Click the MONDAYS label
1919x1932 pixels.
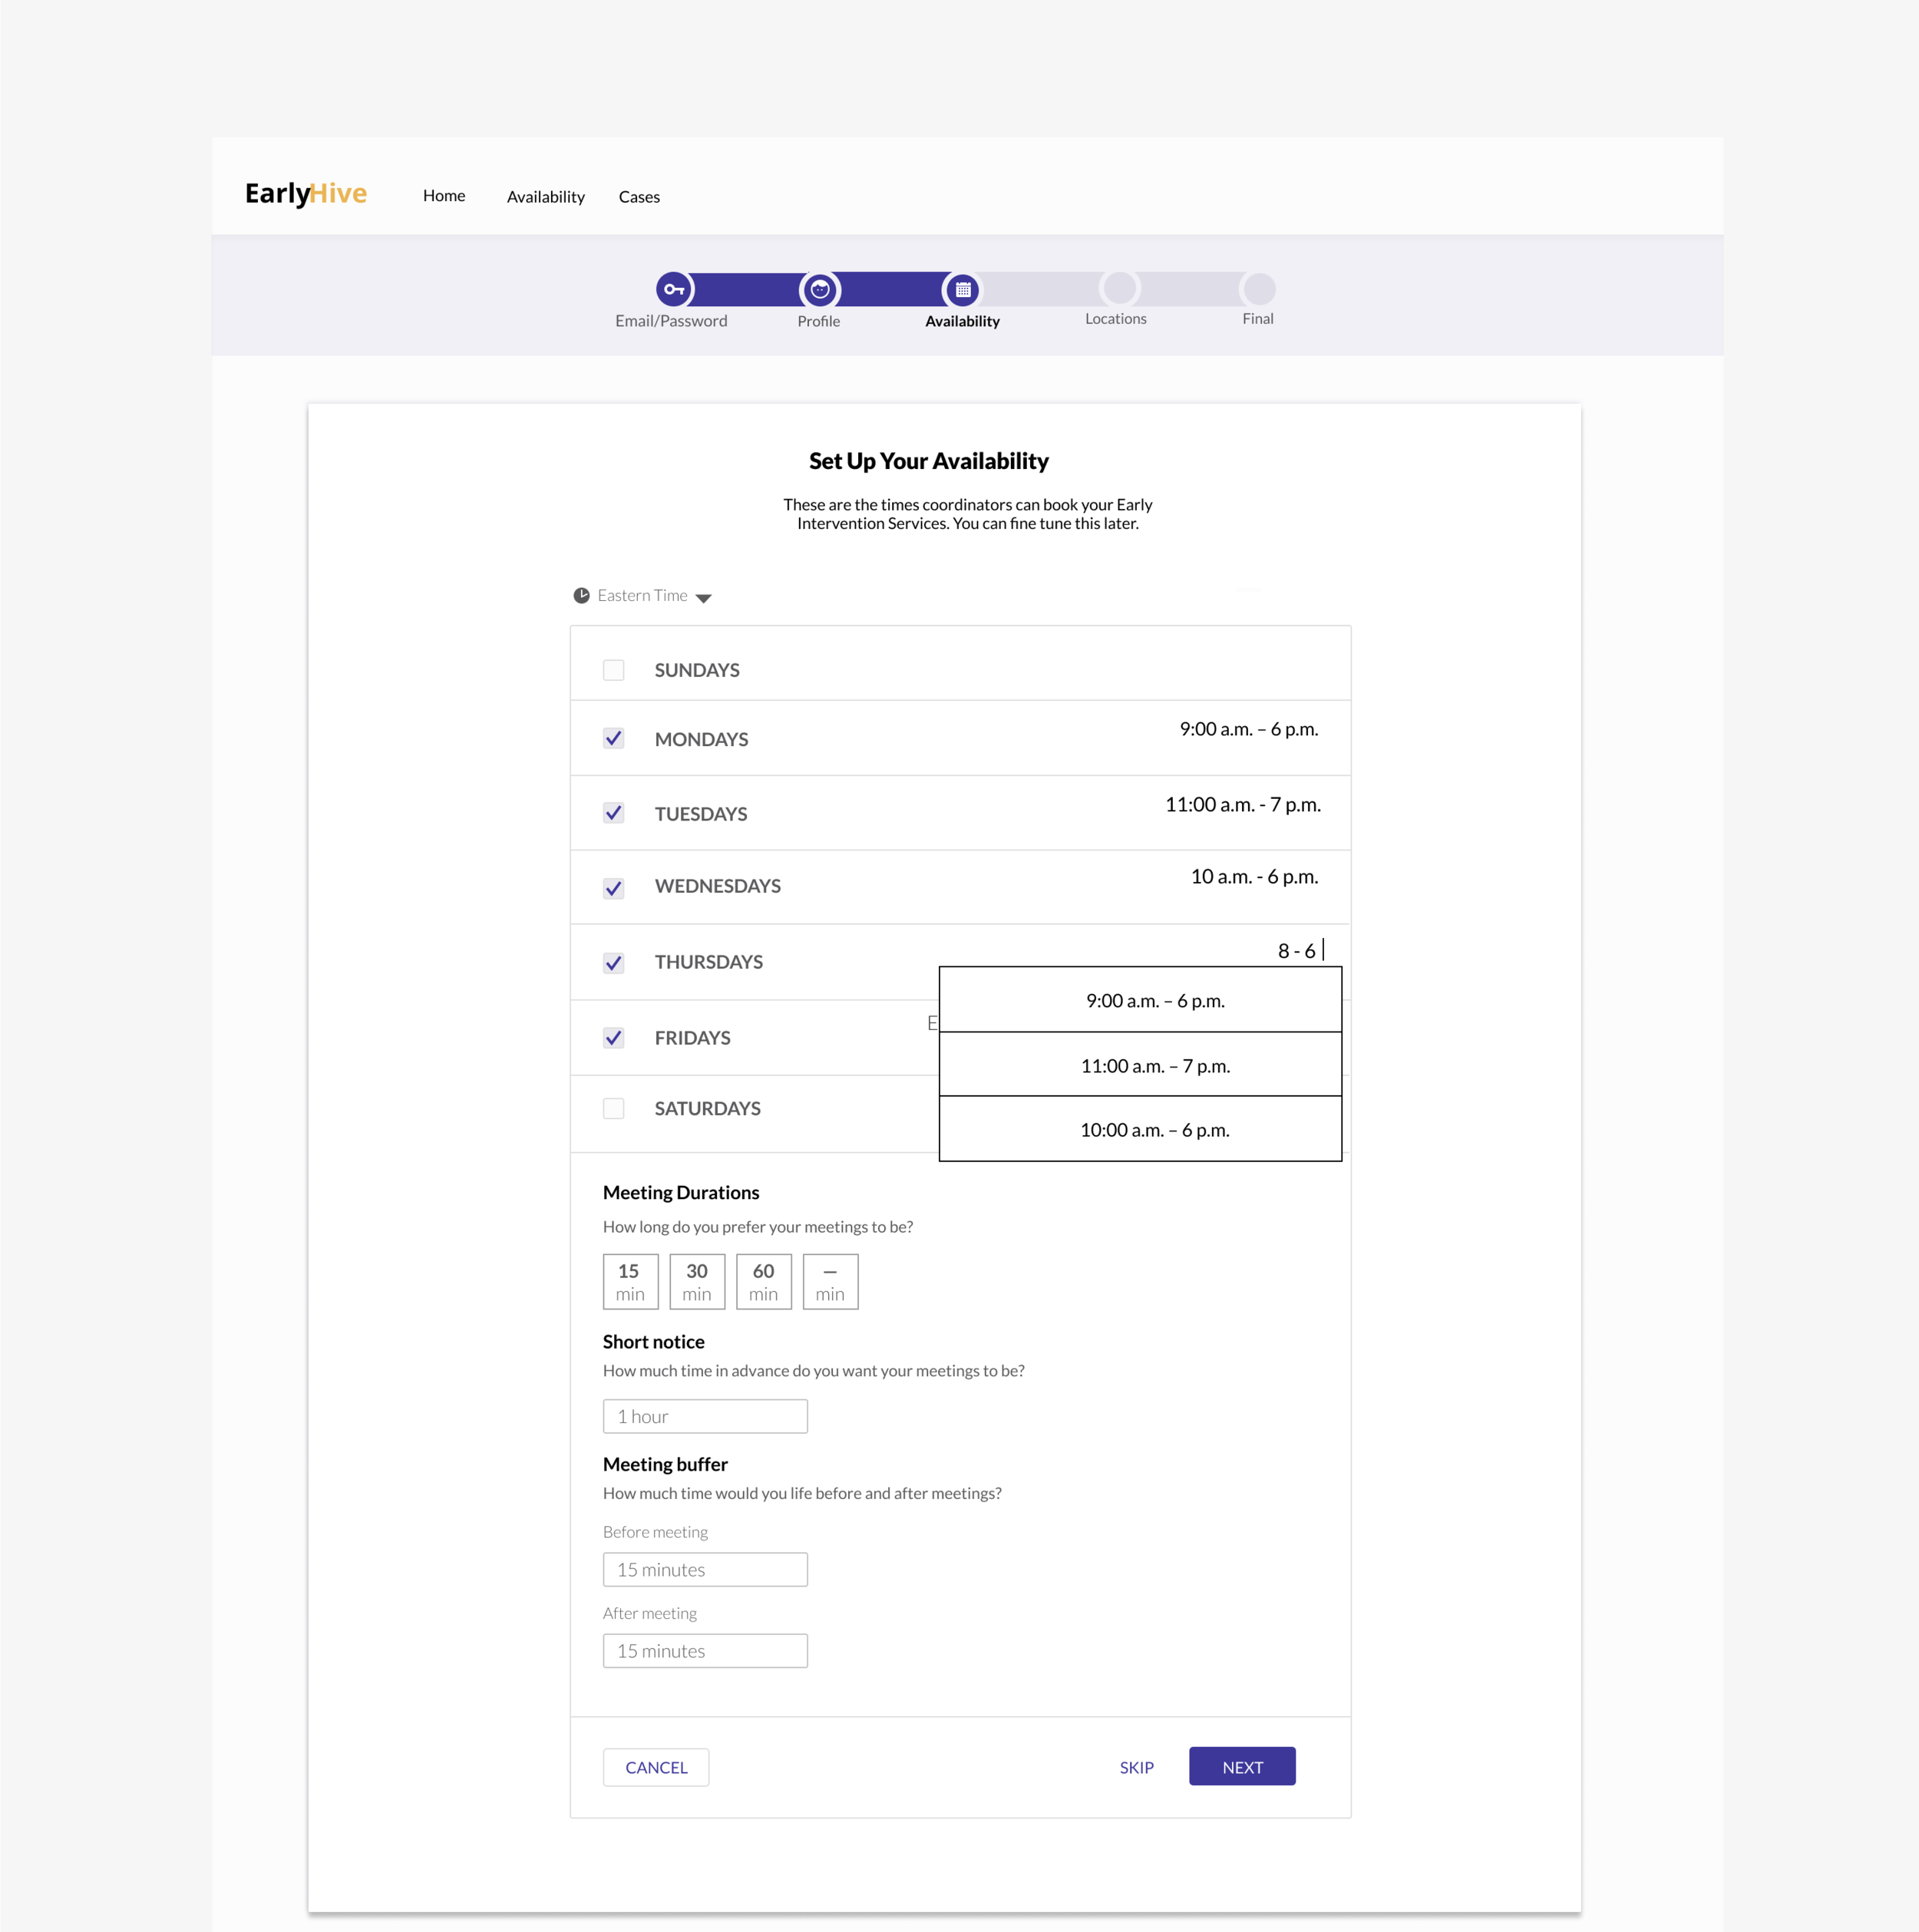coord(701,739)
